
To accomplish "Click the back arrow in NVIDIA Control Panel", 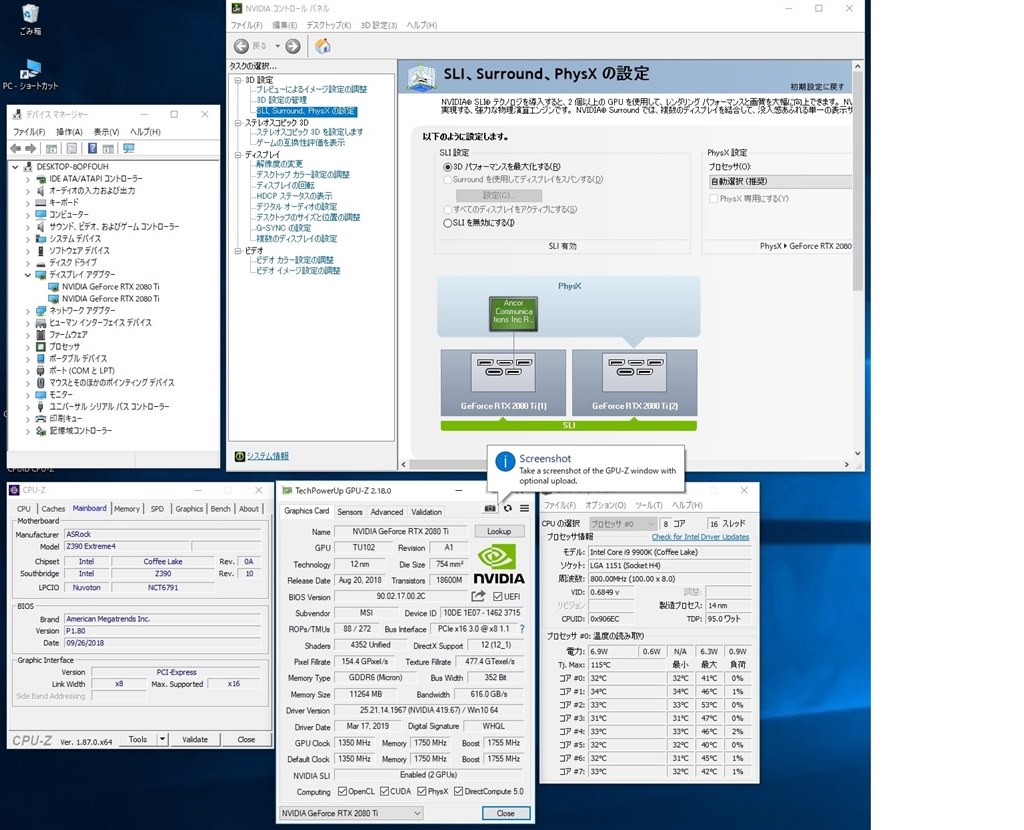I will click(x=242, y=46).
